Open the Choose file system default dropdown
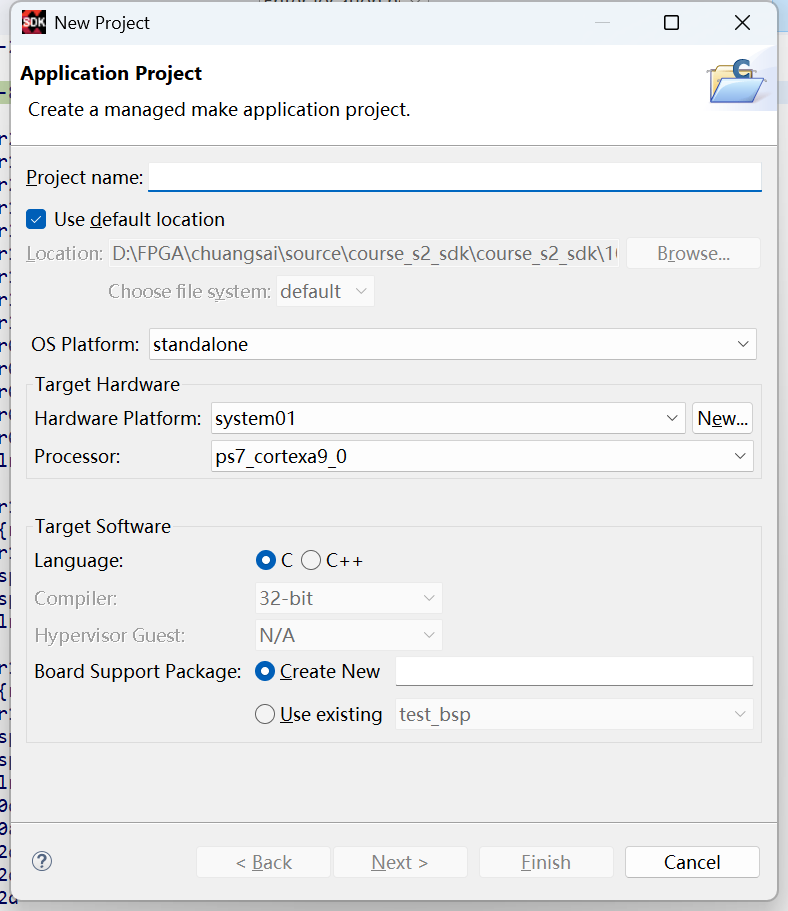The height and width of the screenshot is (911, 788). [x=325, y=291]
